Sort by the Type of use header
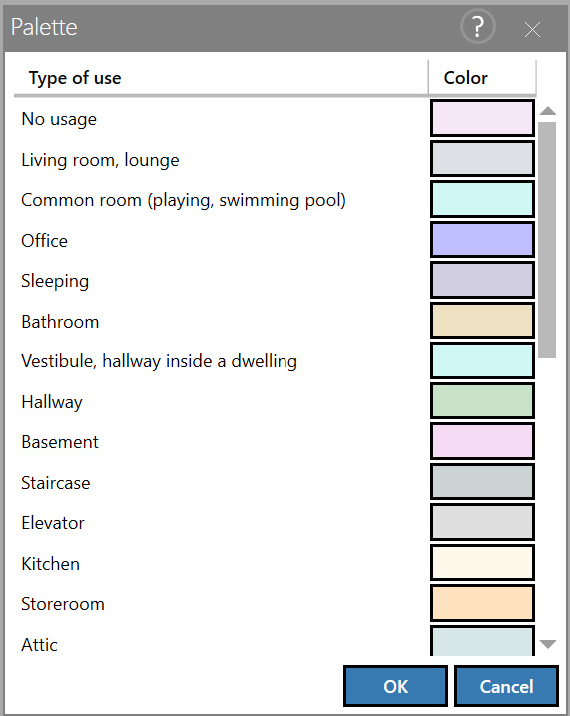570x716 pixels. [x=75, y=78]
